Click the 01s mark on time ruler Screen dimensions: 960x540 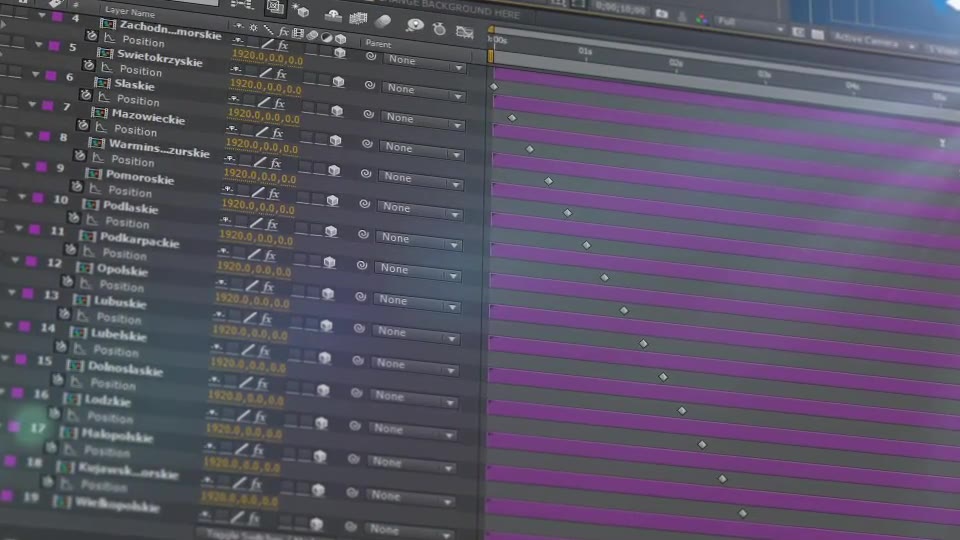tap(585, 51)
